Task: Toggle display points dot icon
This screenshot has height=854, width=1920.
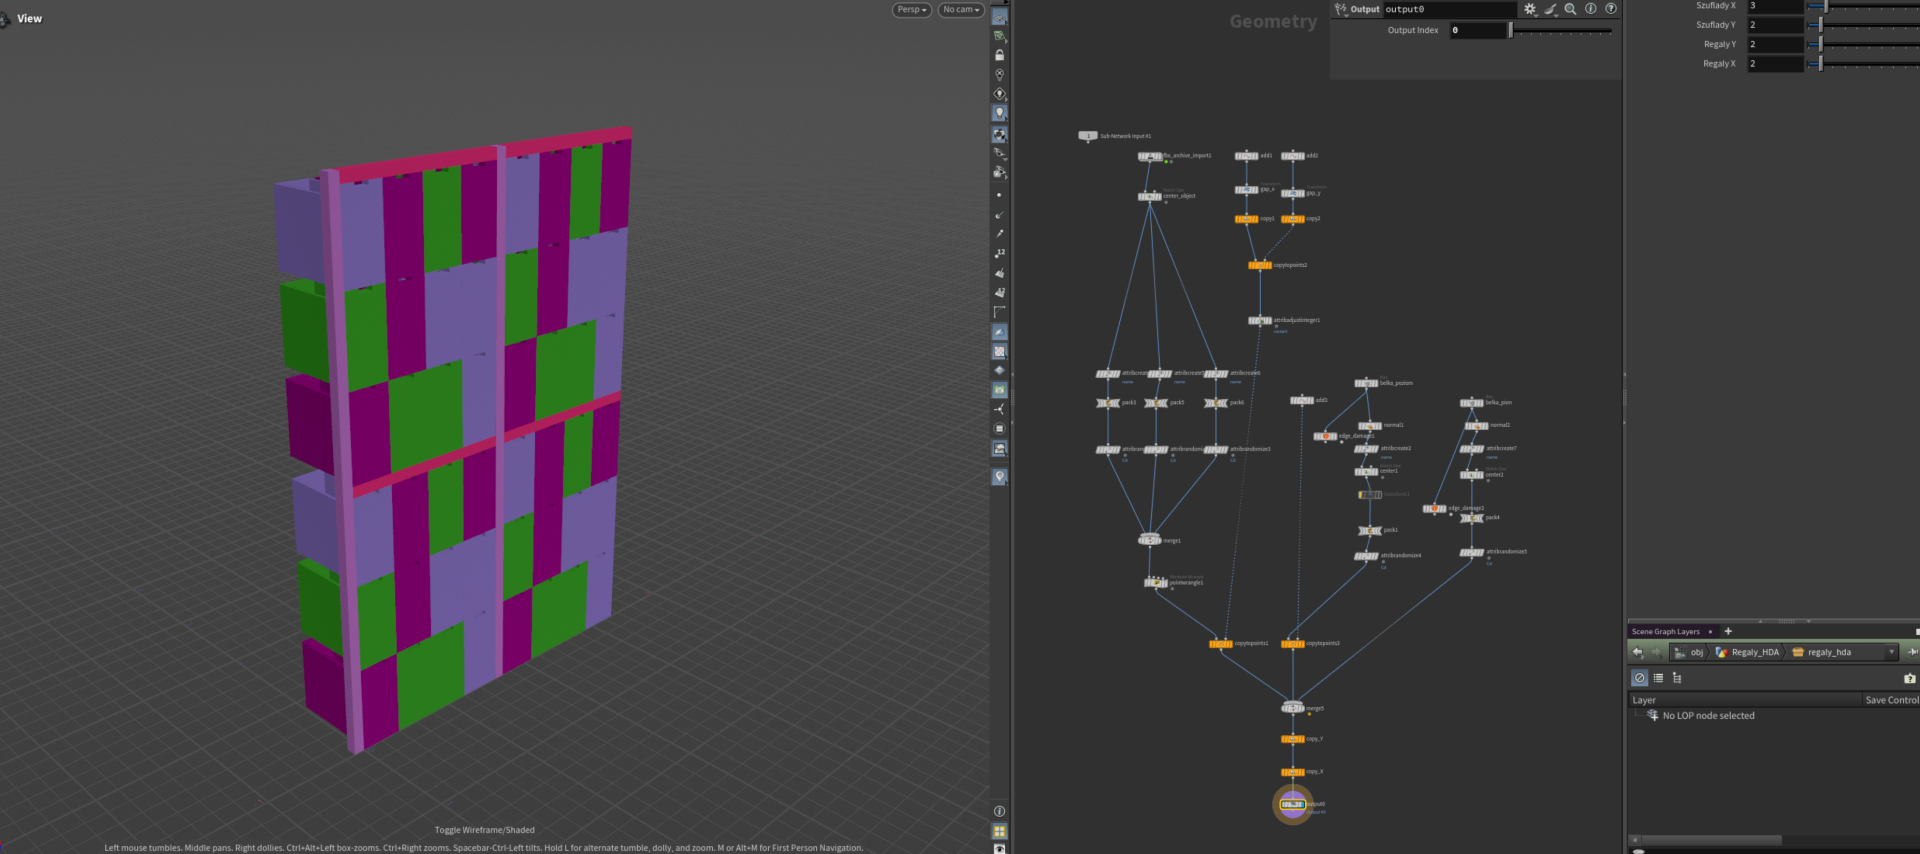Action: coord(999,195)
